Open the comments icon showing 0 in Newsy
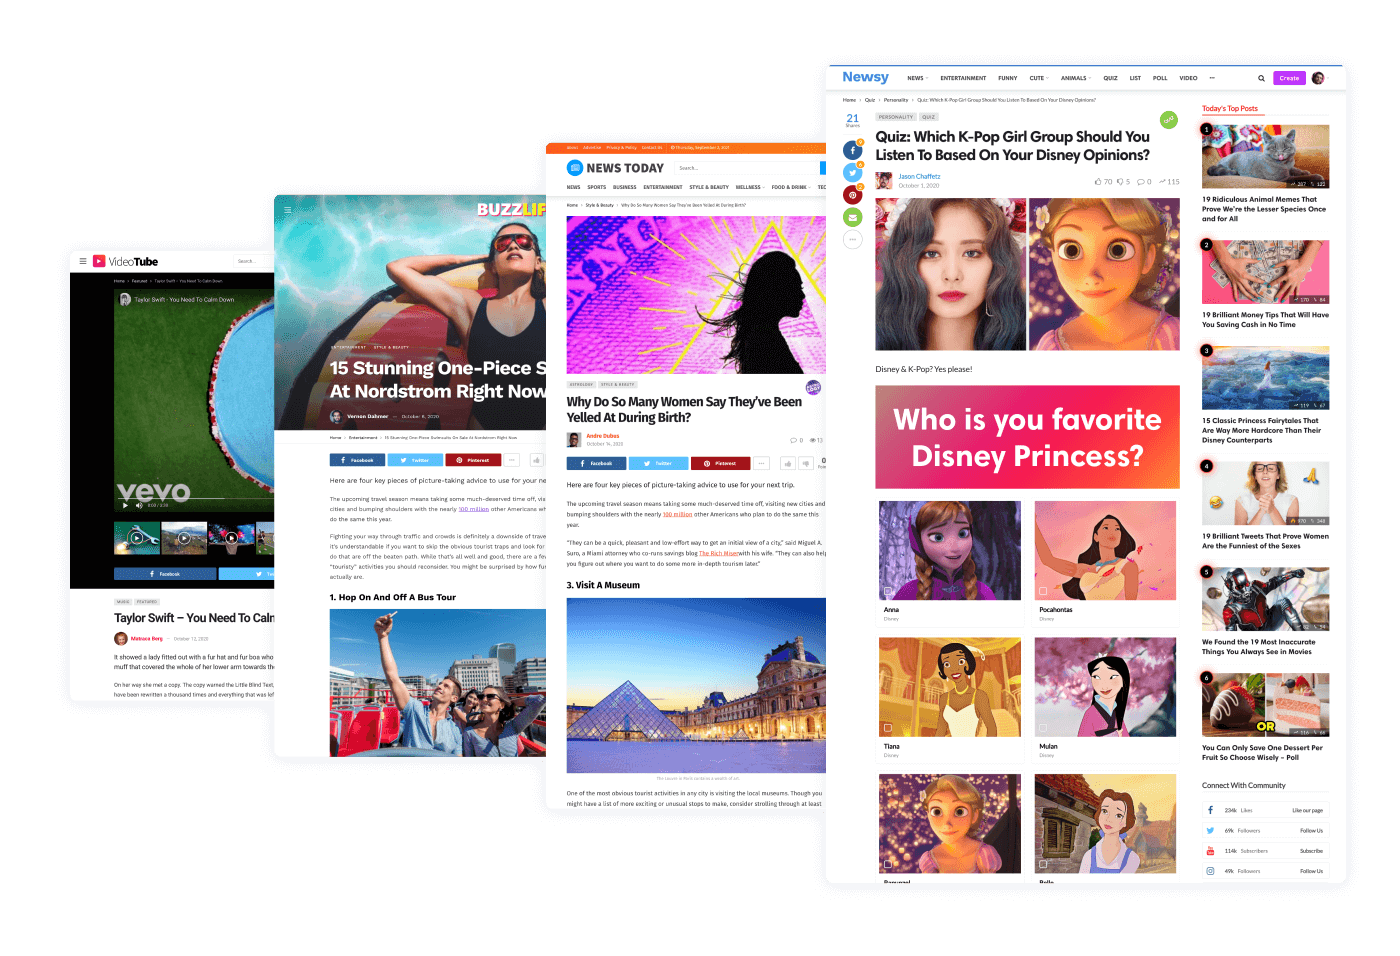This screenshot has height=956, width=1400. [x=1141, y=182]
